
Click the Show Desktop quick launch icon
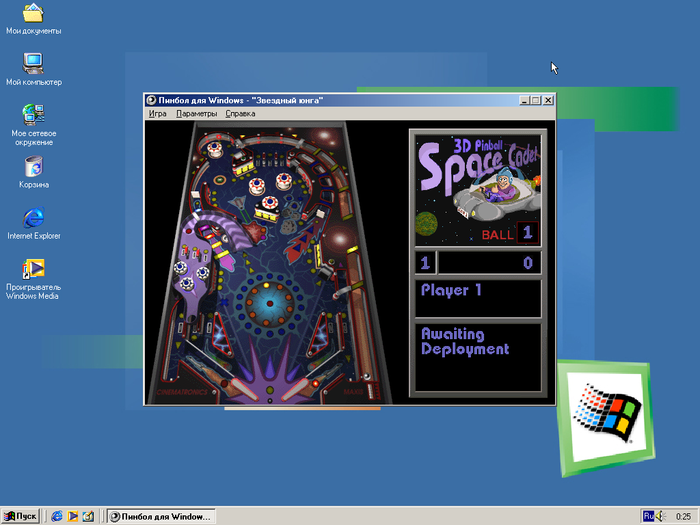(88, 517)
